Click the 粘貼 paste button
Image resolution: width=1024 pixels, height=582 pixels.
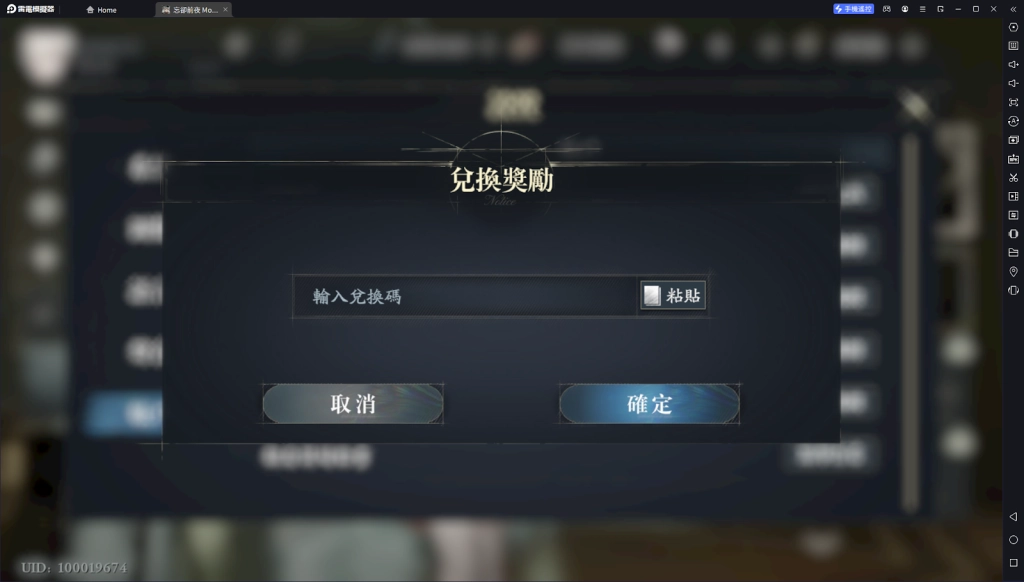point(673,296)
